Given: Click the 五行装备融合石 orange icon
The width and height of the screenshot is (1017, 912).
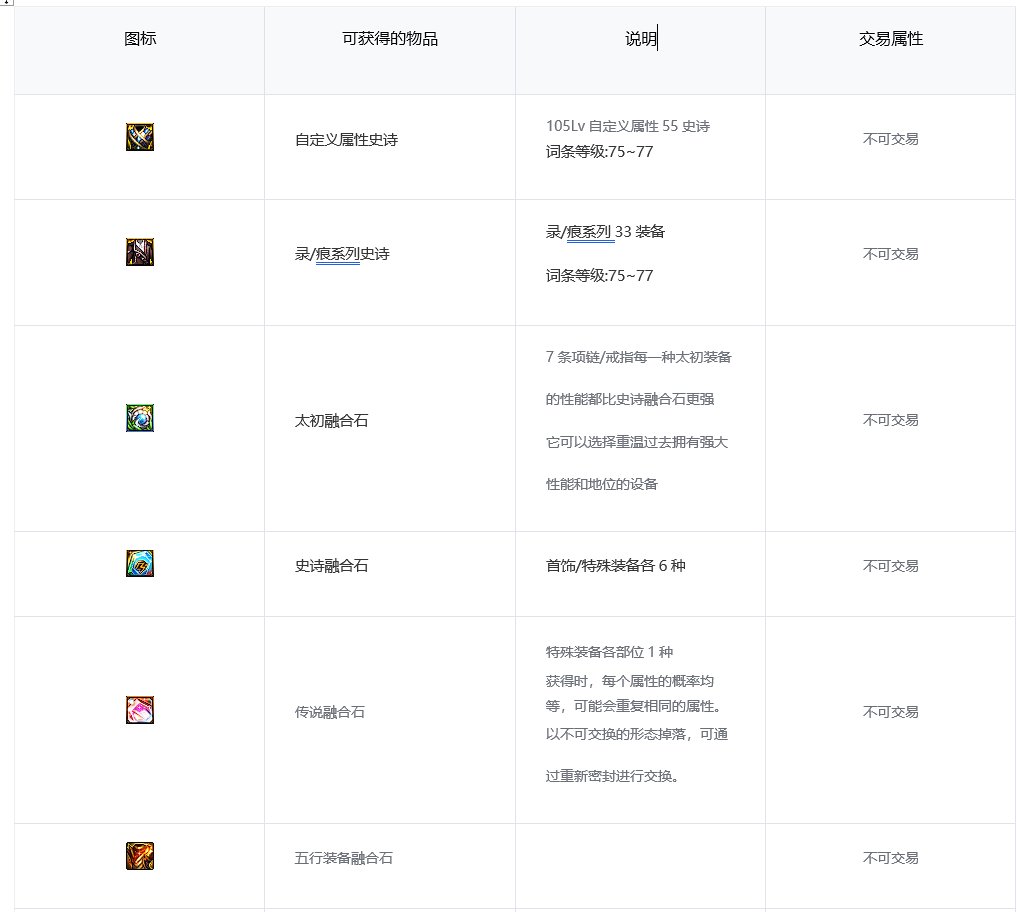Looking at the screenshot, I should pos(140,856).
